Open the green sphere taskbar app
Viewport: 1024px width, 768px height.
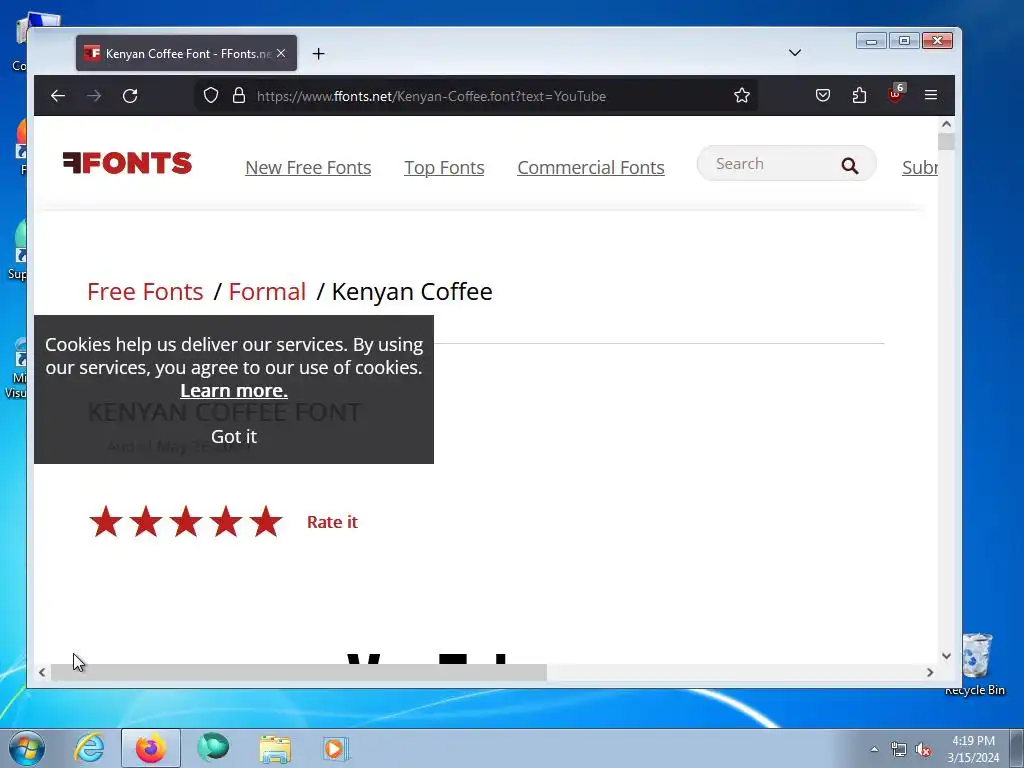point(213,748)
